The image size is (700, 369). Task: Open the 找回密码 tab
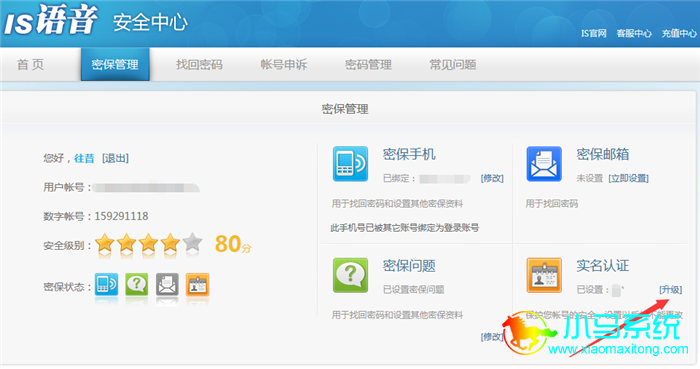pyautogui.click(x=199, y=65)
